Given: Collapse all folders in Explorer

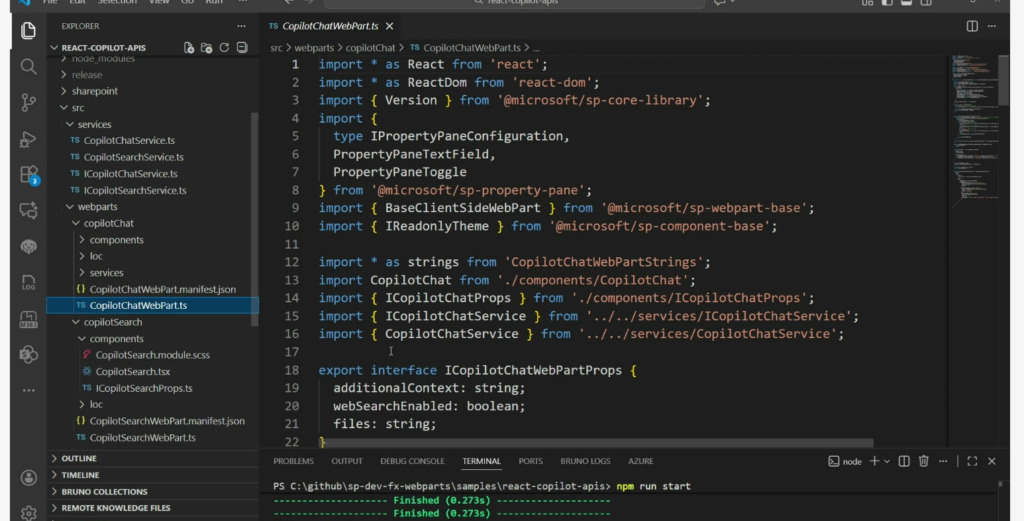Looking at the screenshot, I should (241, 48).
